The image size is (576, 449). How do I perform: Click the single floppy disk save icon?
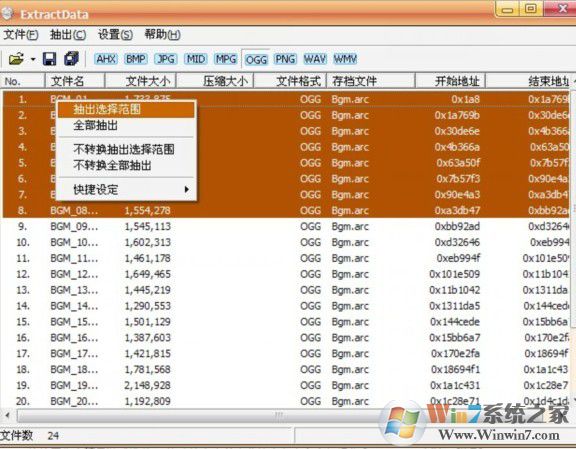tap(50, 59)
